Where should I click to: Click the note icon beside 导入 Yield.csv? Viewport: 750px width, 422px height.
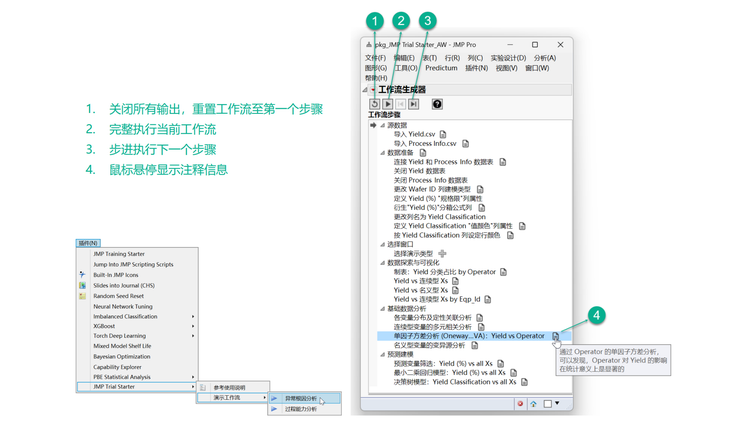pos(443,134)
